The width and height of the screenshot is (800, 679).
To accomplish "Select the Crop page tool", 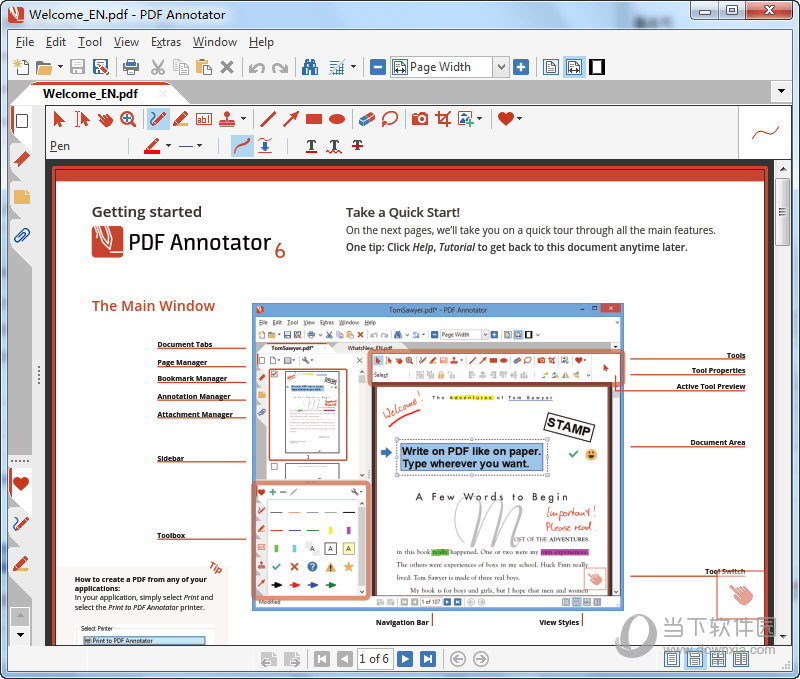I will coord(443,119).
